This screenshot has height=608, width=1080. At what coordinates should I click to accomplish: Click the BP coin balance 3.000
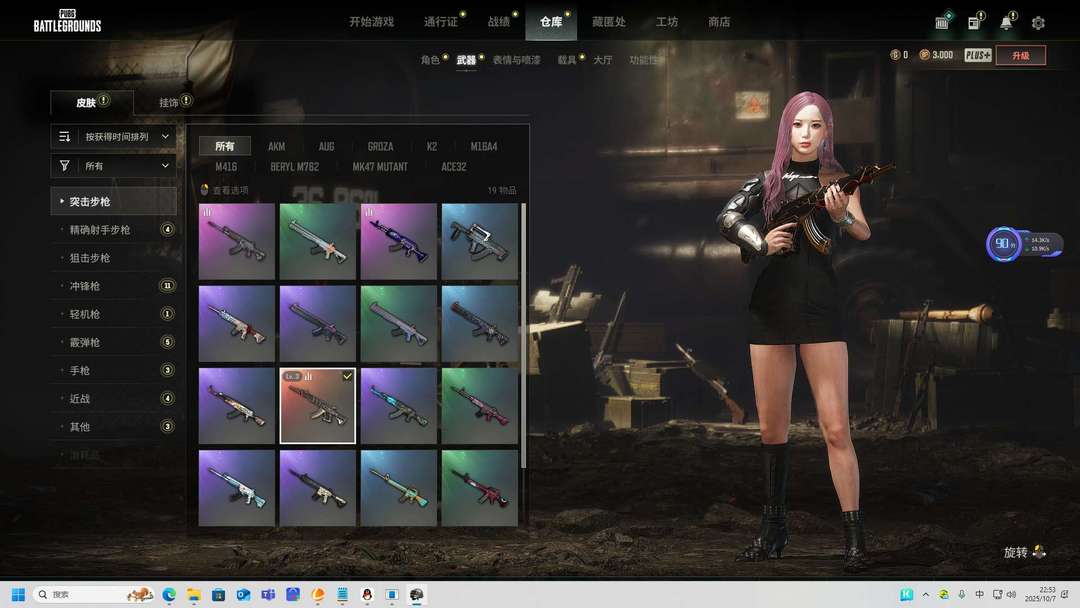(x=936, y=55)
